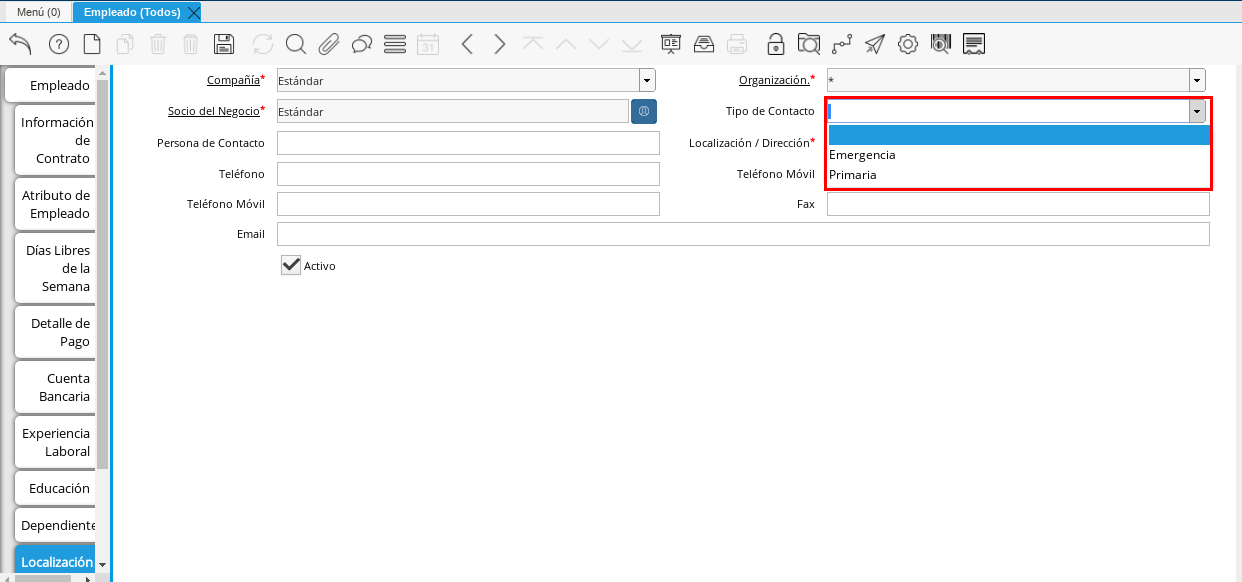Open the help question mark icon

(x=59, y=44)
